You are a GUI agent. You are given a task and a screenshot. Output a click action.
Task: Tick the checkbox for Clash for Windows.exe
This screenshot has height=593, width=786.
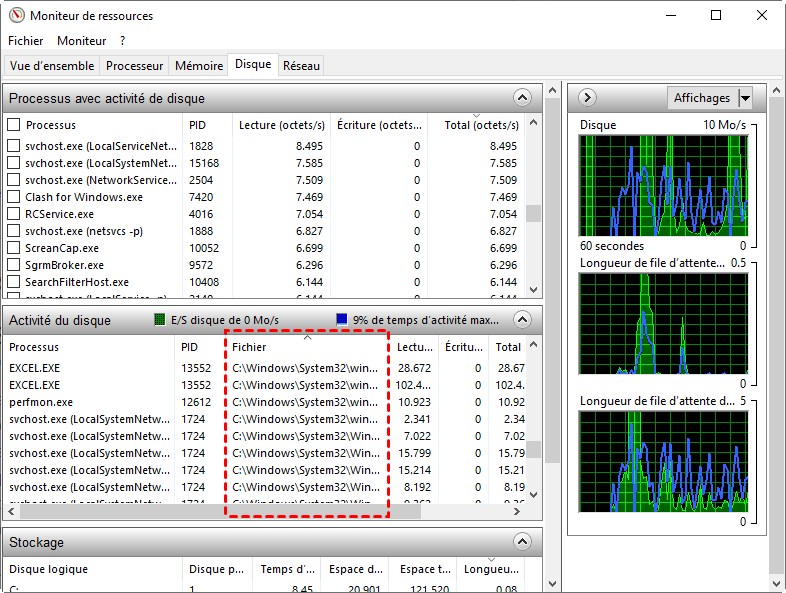tap(14, 197)
